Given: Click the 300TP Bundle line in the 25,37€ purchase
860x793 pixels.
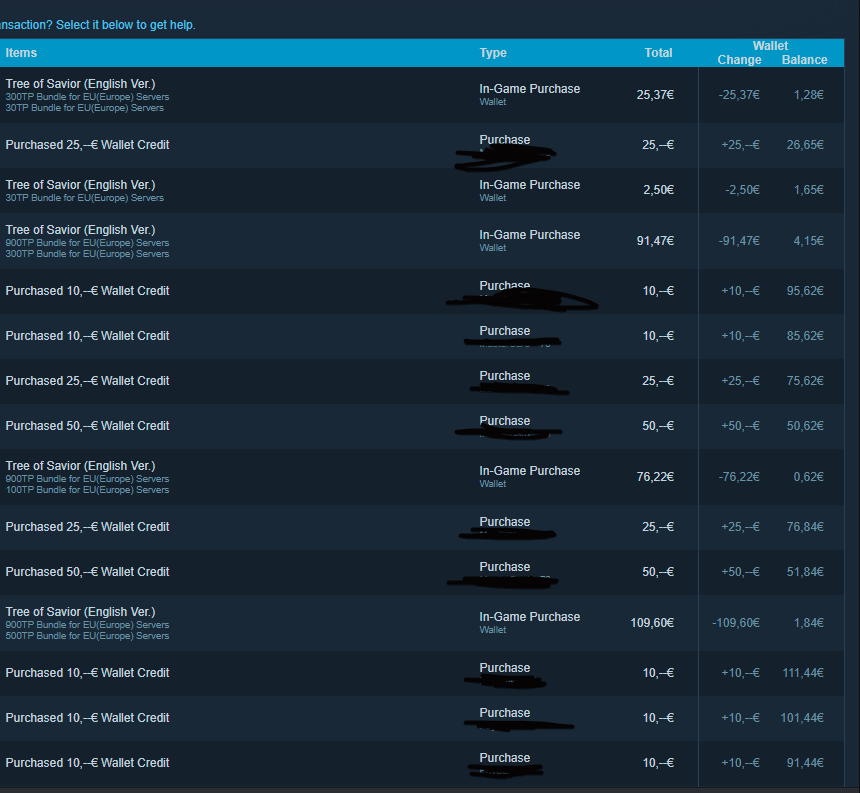Looking at the screenshot, I should 87,97.
